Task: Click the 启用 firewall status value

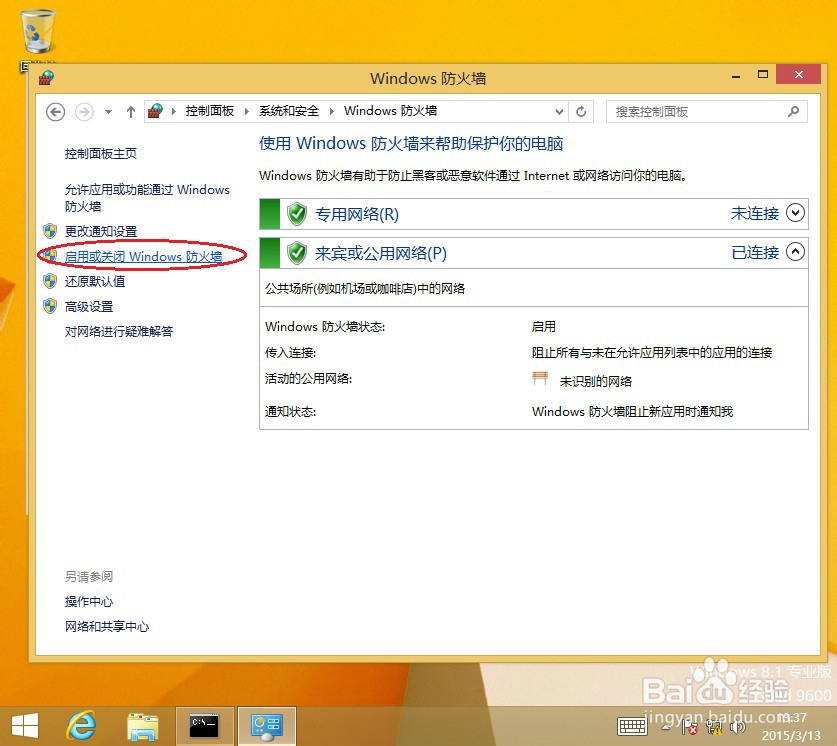Action: (x=543, y=327)
